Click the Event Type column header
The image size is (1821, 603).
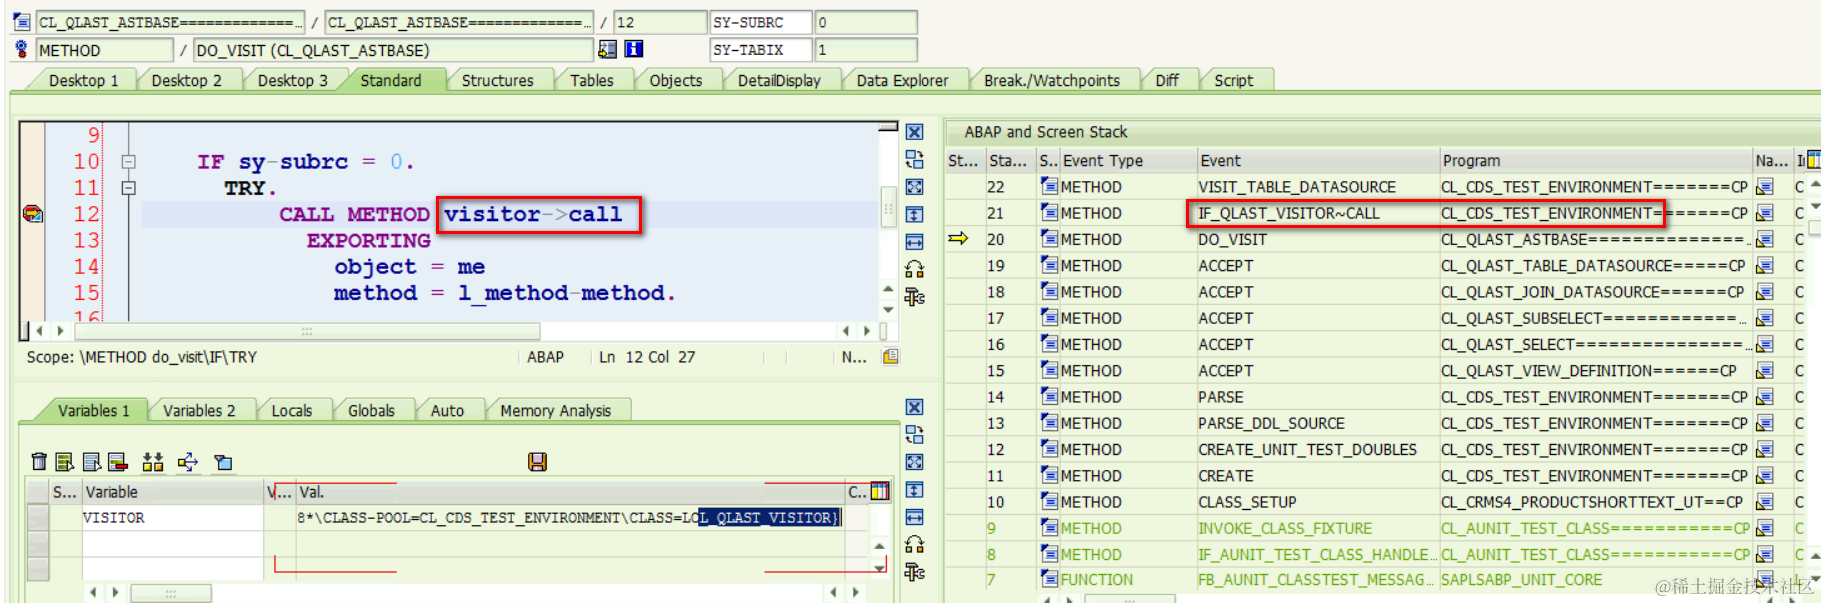pos(1127,160)
